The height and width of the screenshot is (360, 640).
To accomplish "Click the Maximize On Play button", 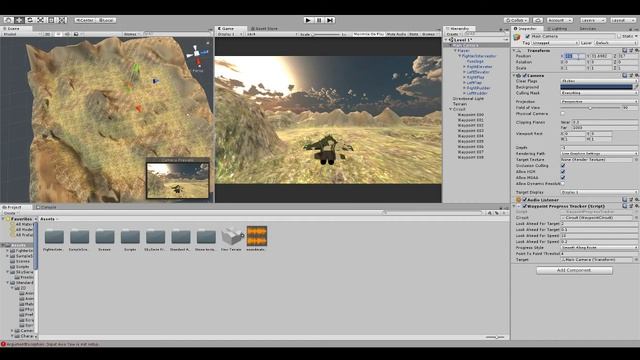I will 369,34.
